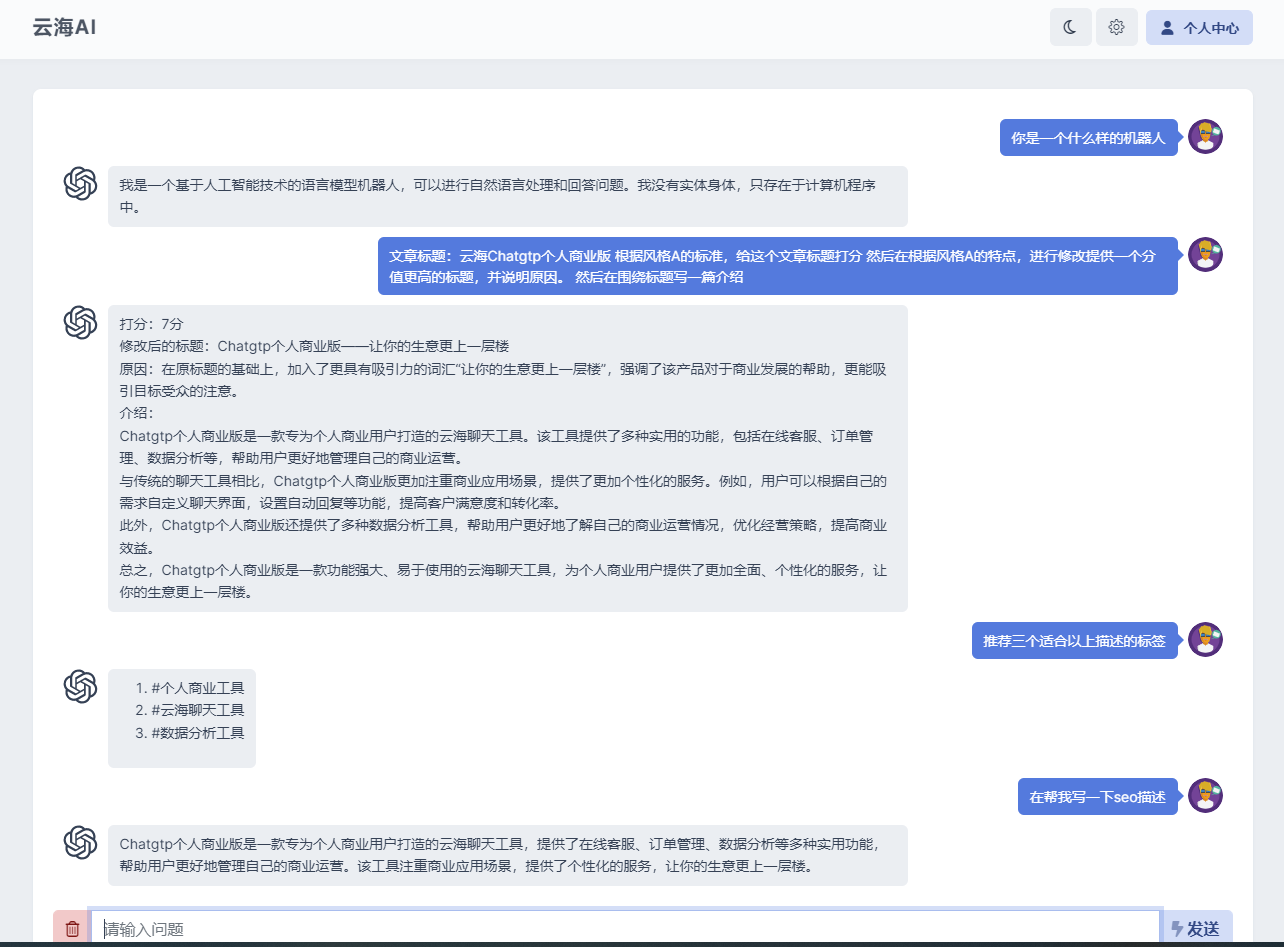Open the 个人中心 personal center
This screenshot has height=947, width=1284.
click(x=1199, y=28)
